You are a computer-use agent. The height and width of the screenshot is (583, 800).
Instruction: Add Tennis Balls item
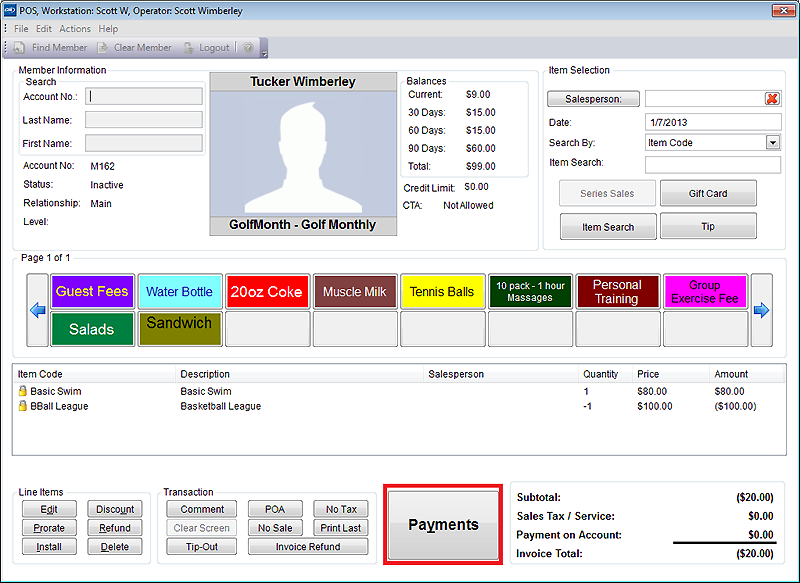coord(442,291)
